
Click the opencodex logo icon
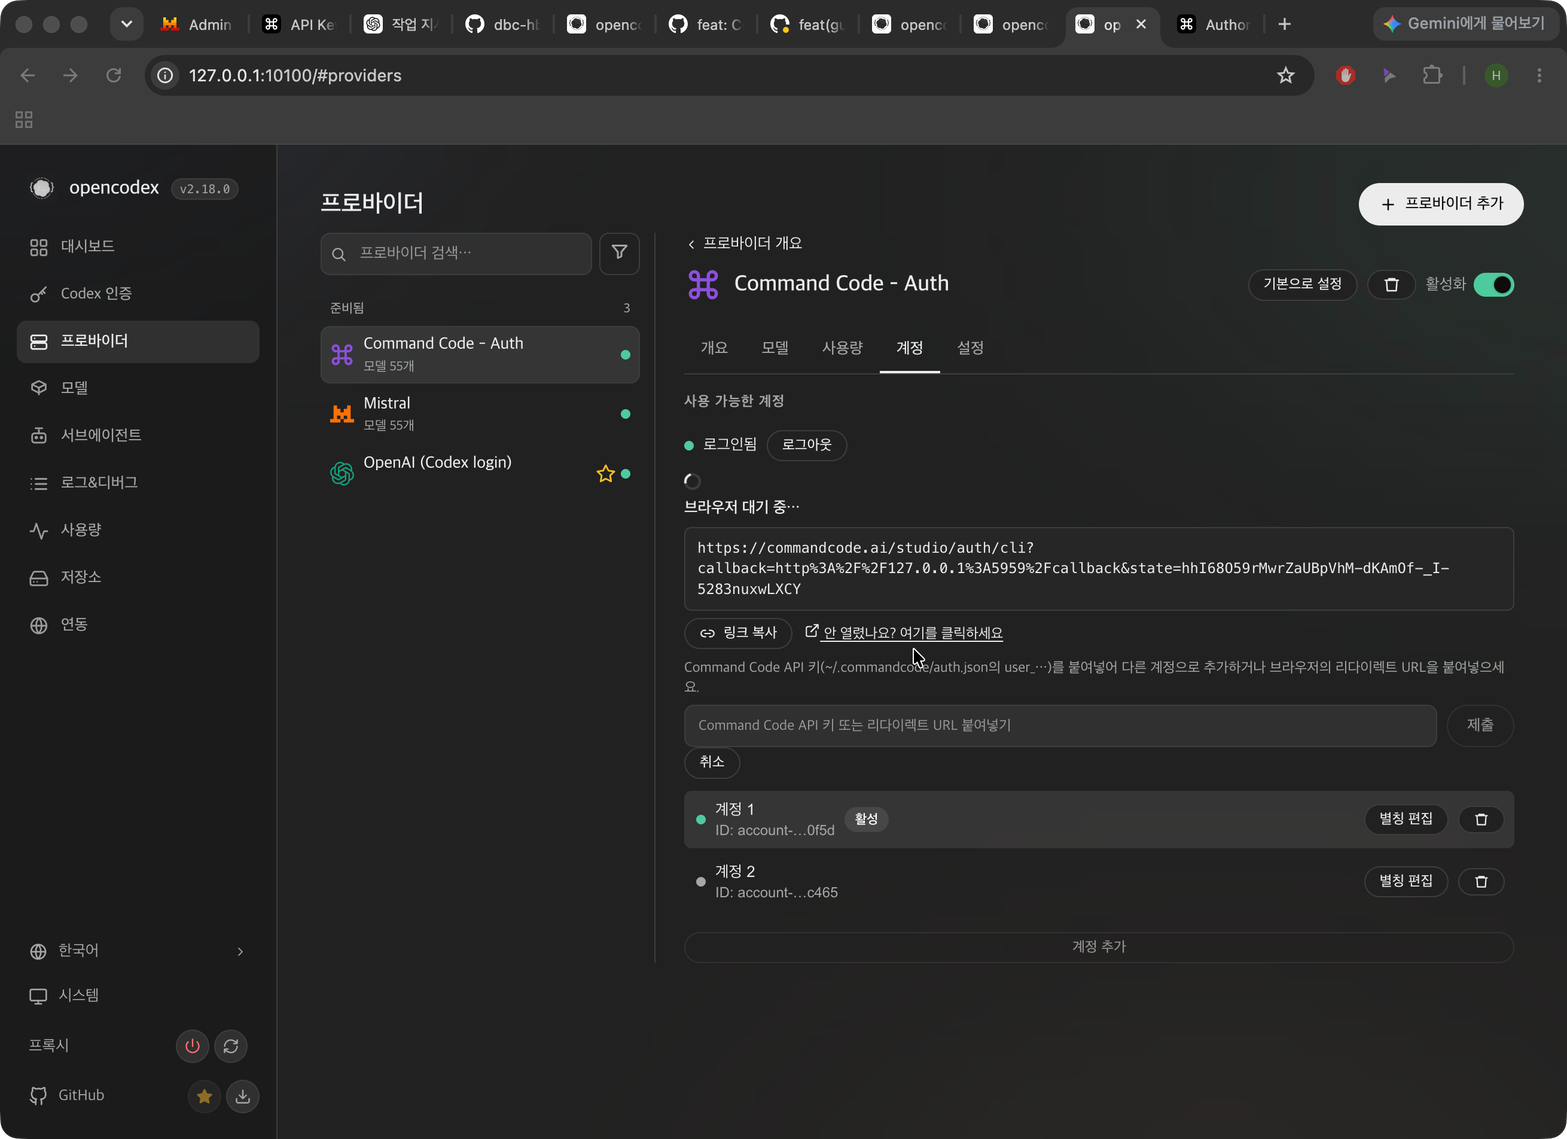pyautogui.click(x=41, y=188)
